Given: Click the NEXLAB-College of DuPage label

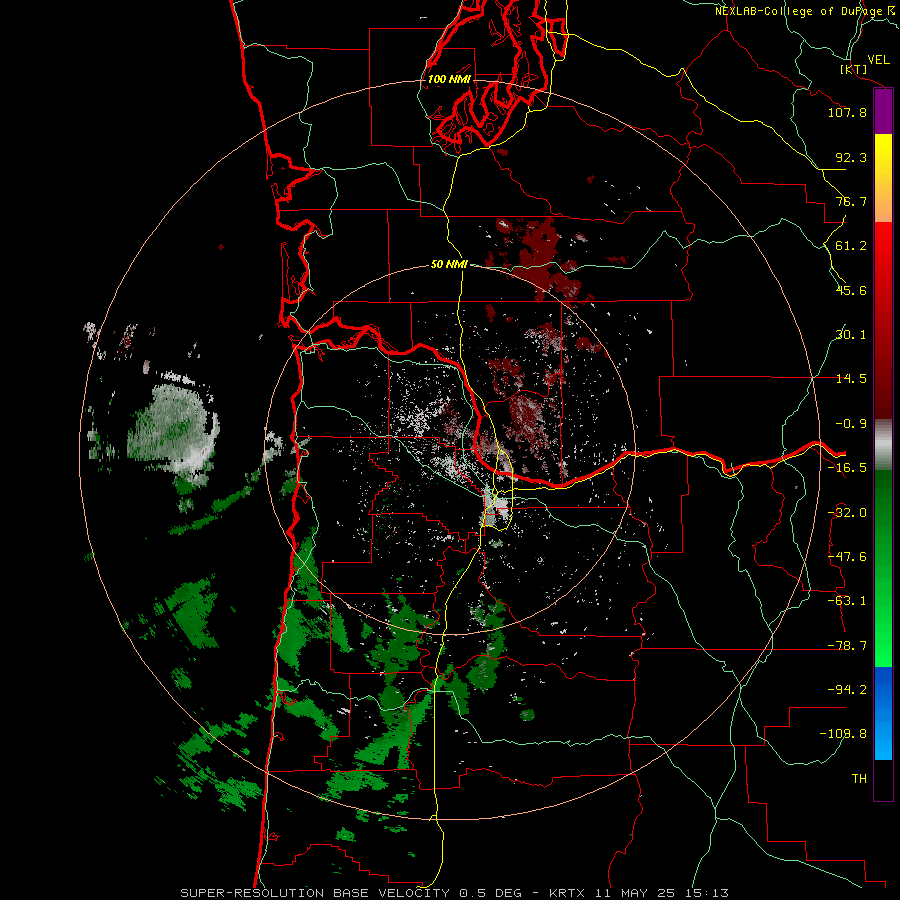Looking at the screenshot, I should click(805, 11).
